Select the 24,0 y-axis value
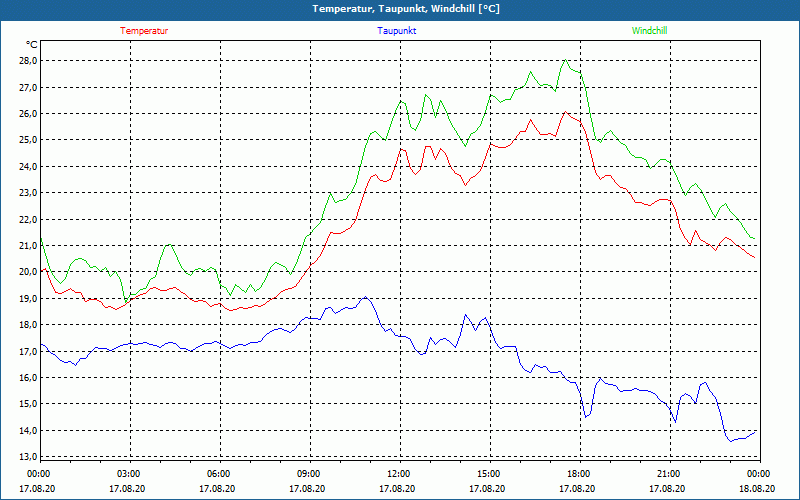Viewport: 800px width, 500px height. coord(28,166)
